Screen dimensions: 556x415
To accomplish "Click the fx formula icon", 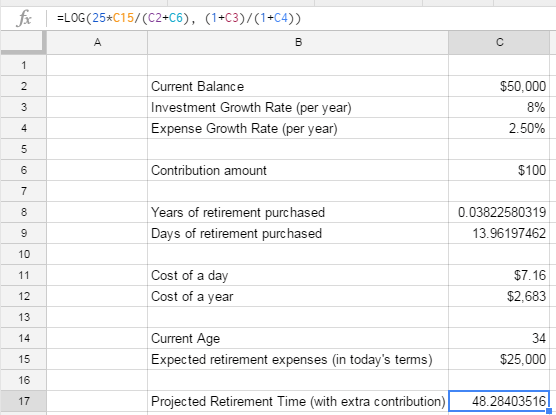I will 23,18.
